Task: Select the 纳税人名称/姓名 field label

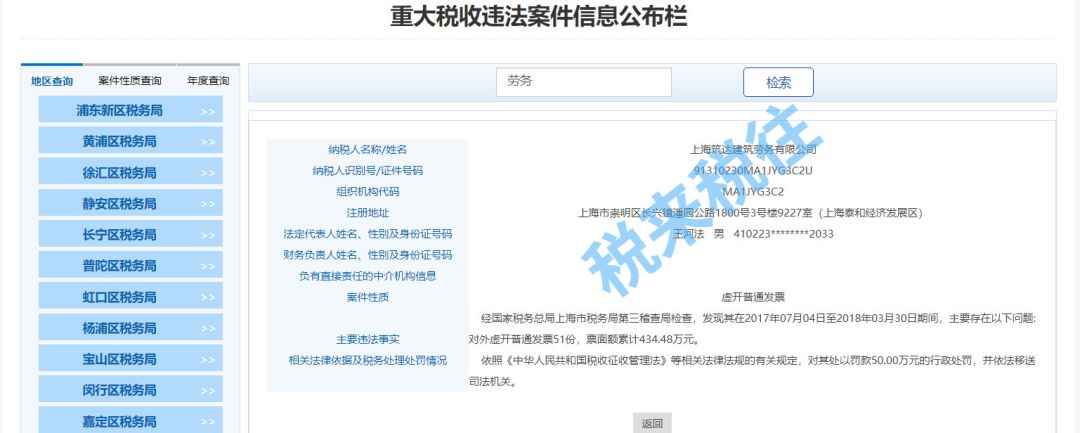Action: pos(367,149)
